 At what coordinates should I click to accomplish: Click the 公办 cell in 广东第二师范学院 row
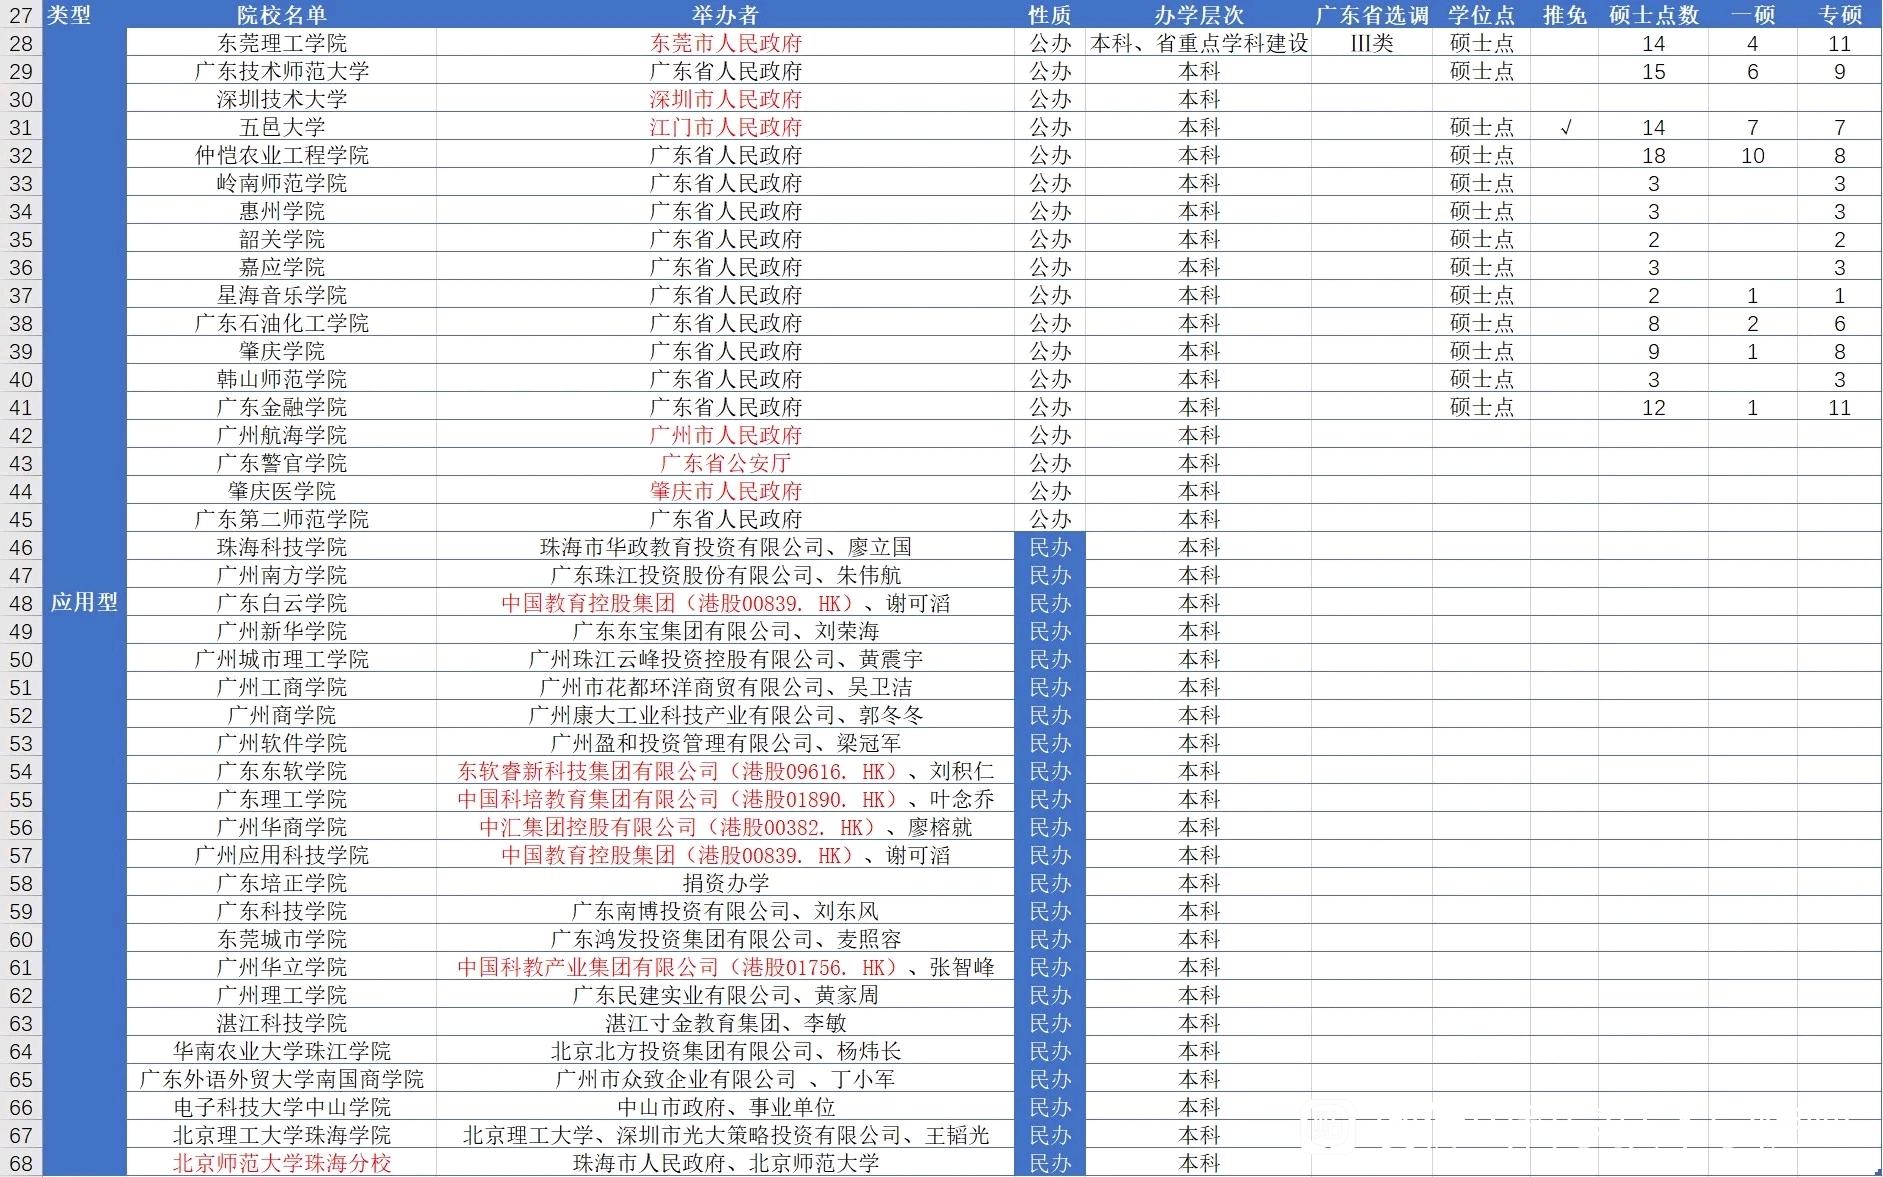coord(1050,519)
